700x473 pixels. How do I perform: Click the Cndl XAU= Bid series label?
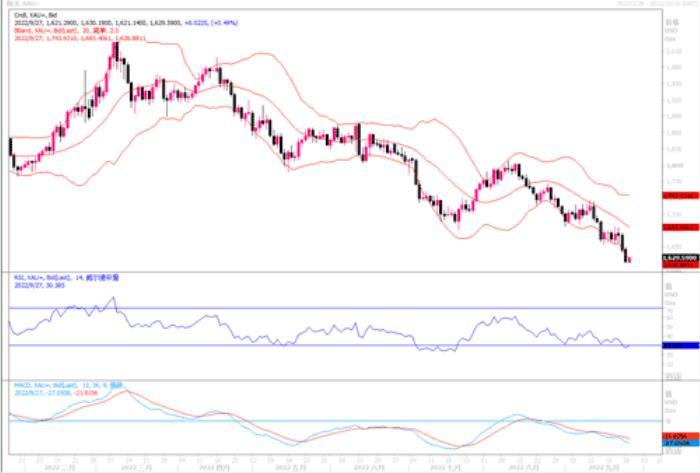(x=30, y=17)
